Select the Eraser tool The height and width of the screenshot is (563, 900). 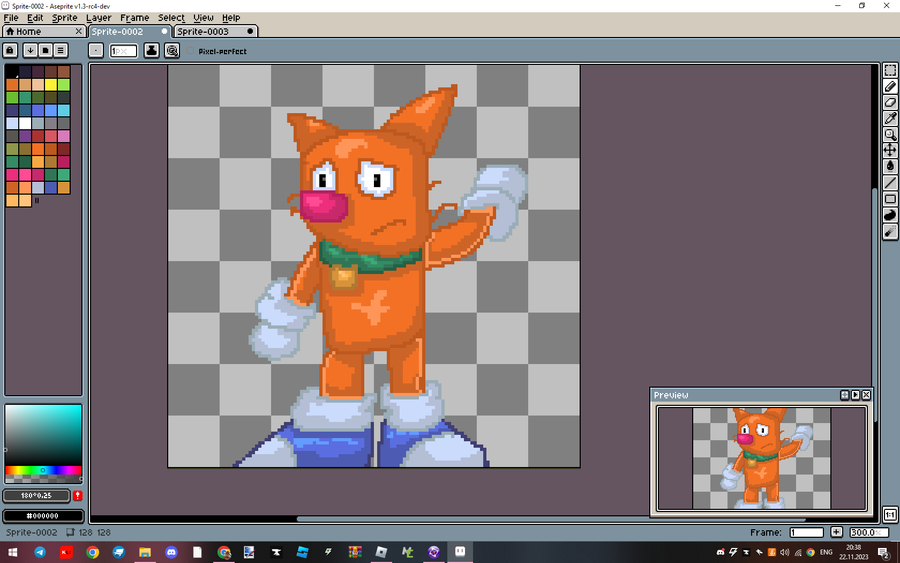coord(890,102)
